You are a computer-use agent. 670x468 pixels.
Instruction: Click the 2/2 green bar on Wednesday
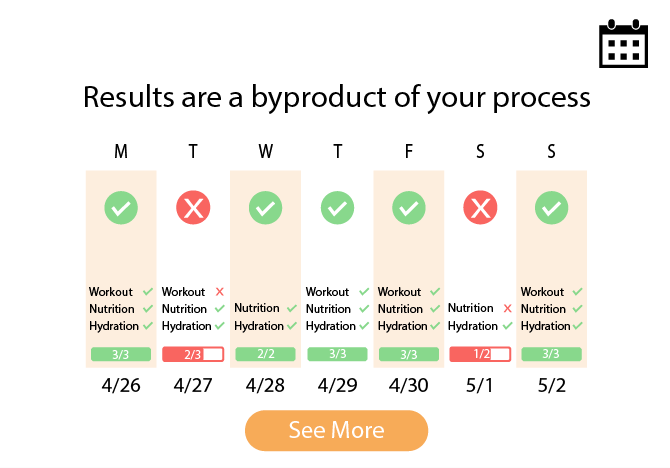265,354
